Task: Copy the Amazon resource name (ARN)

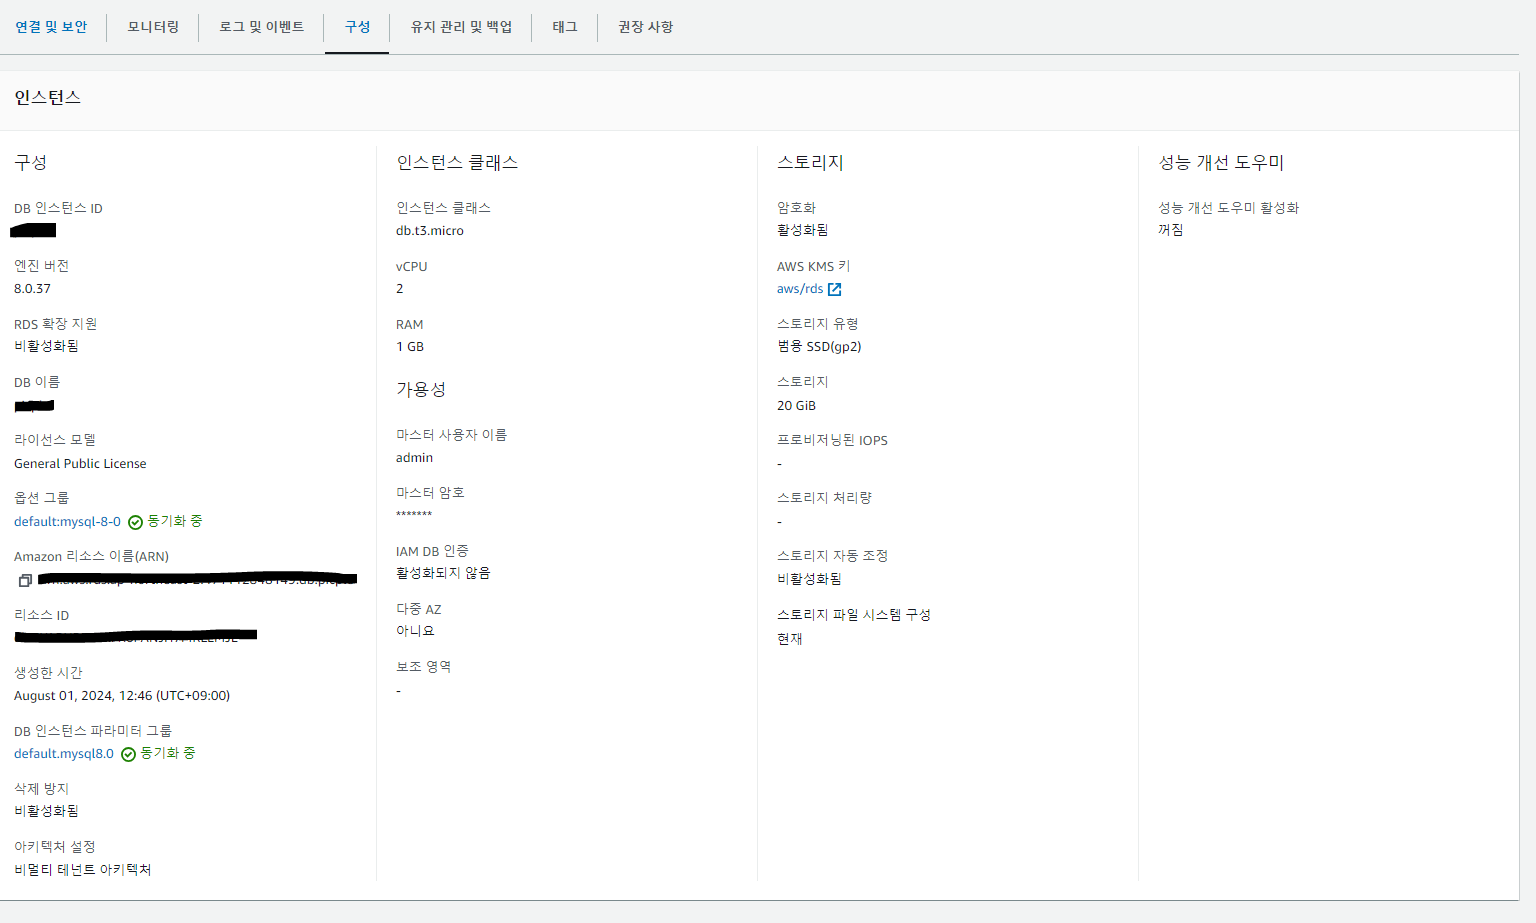Action: 25,580
